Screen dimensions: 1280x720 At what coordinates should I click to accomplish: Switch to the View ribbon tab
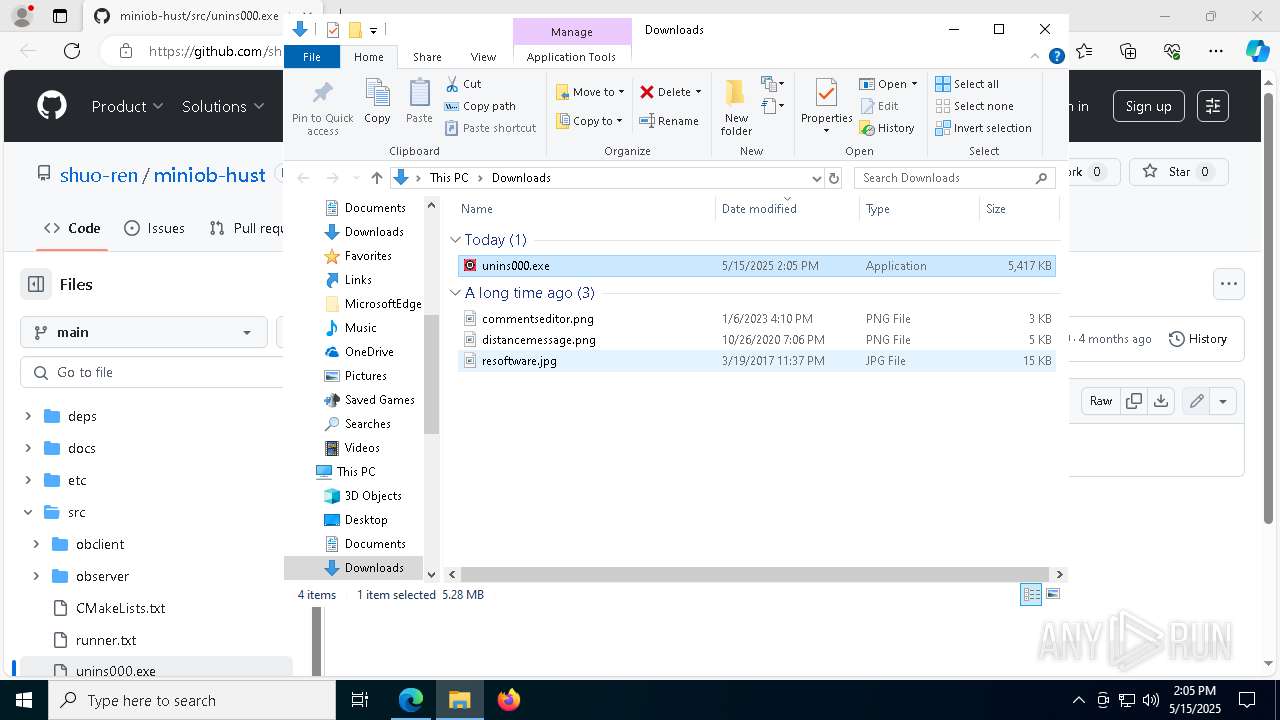[x=483, y=57]
